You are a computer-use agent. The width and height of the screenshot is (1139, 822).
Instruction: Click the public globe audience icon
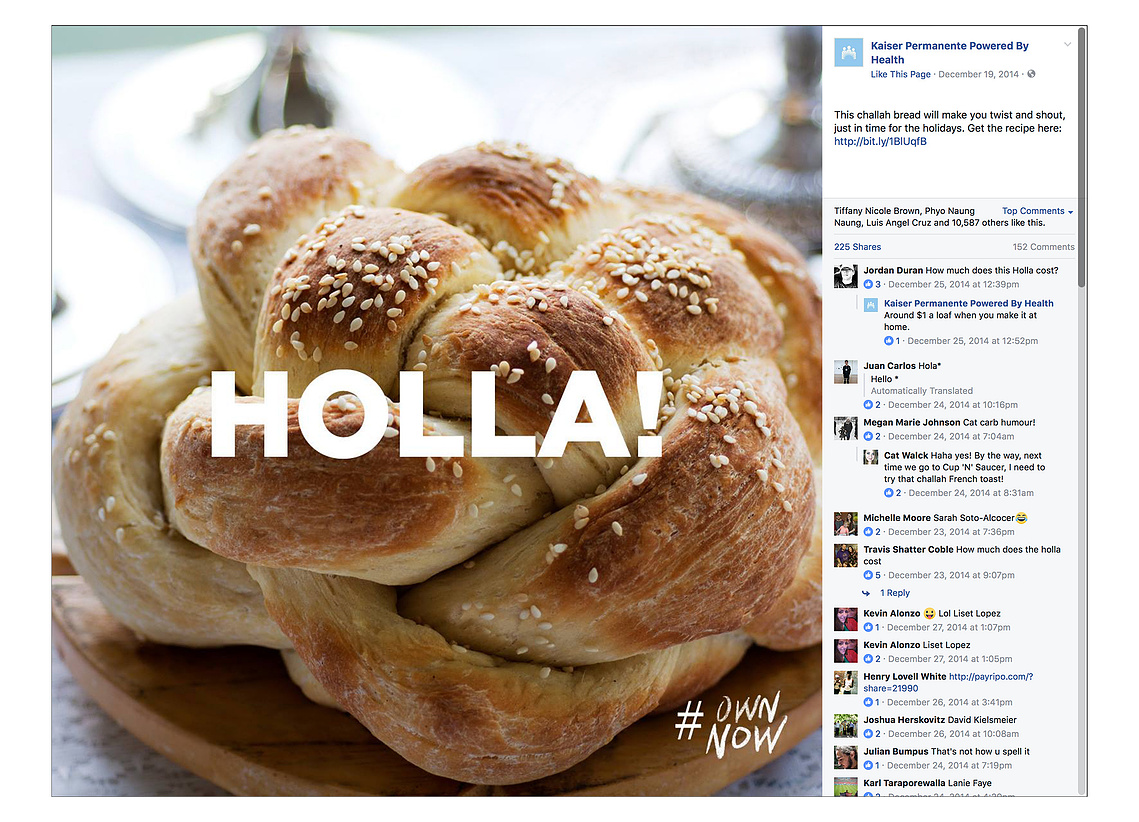(x=1031, y=74)
